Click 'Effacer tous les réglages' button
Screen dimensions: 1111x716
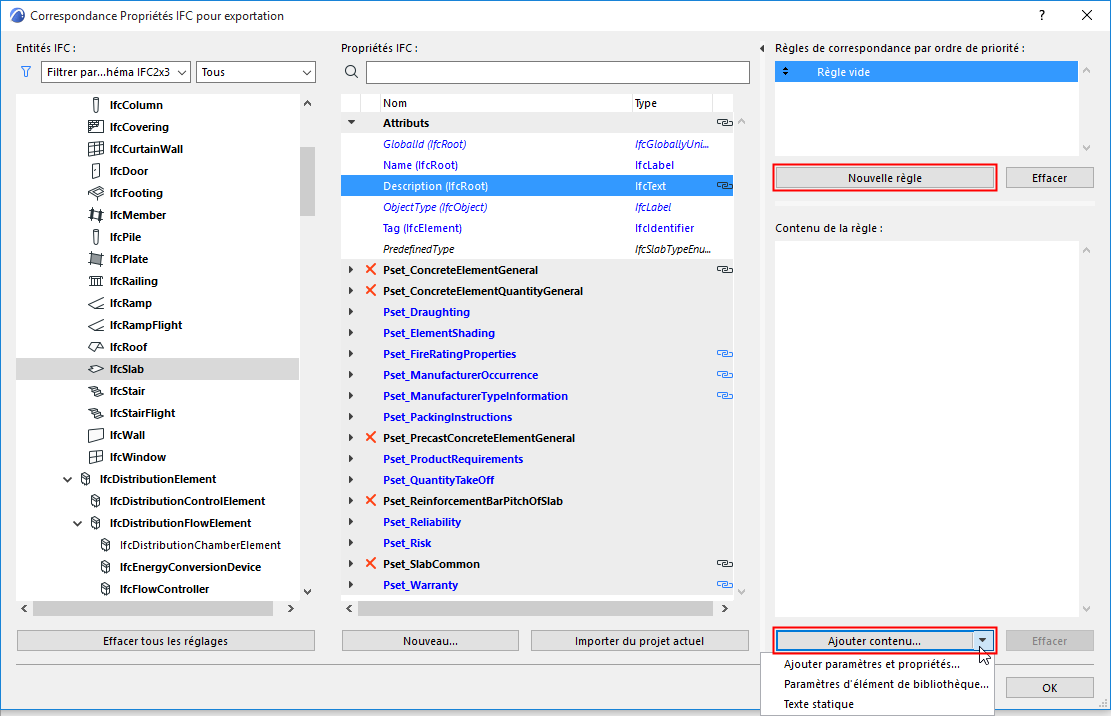tap(166, 641)
